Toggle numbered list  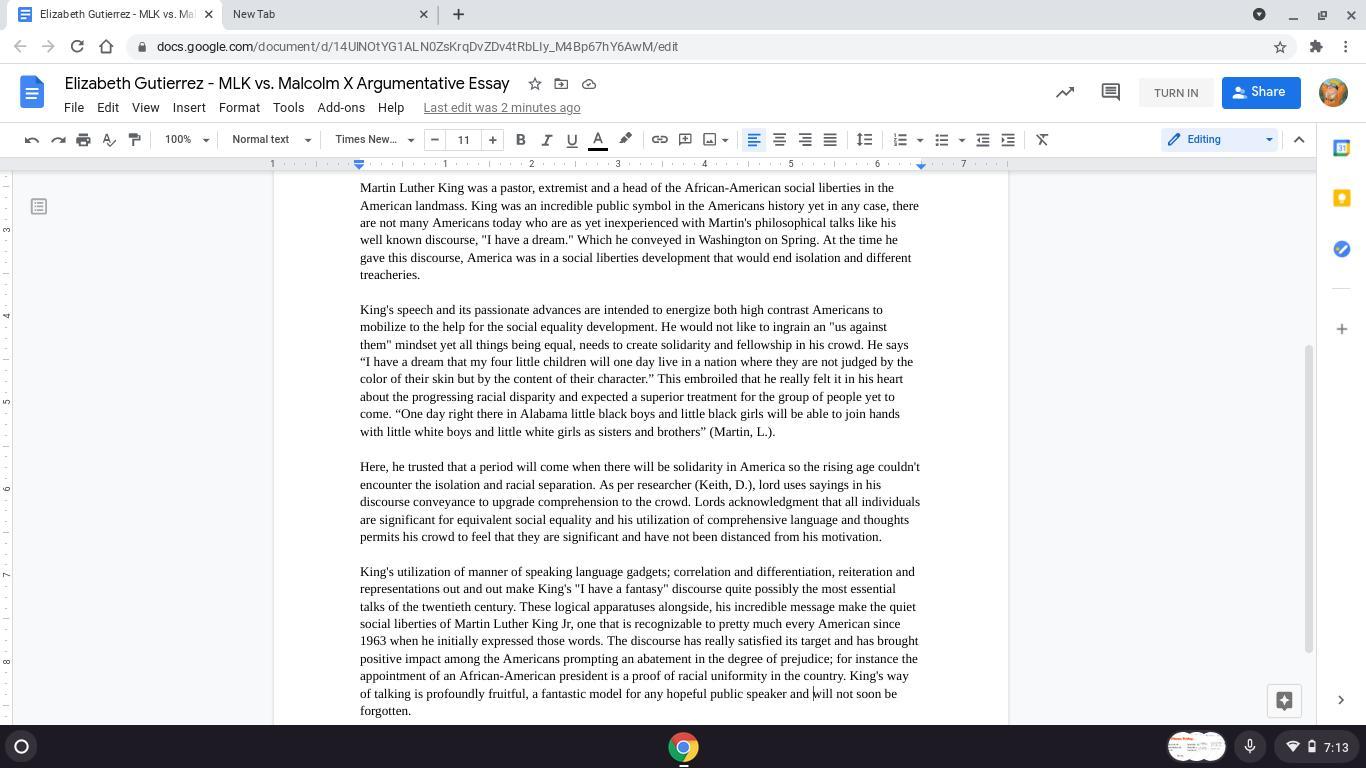(900, 140)
